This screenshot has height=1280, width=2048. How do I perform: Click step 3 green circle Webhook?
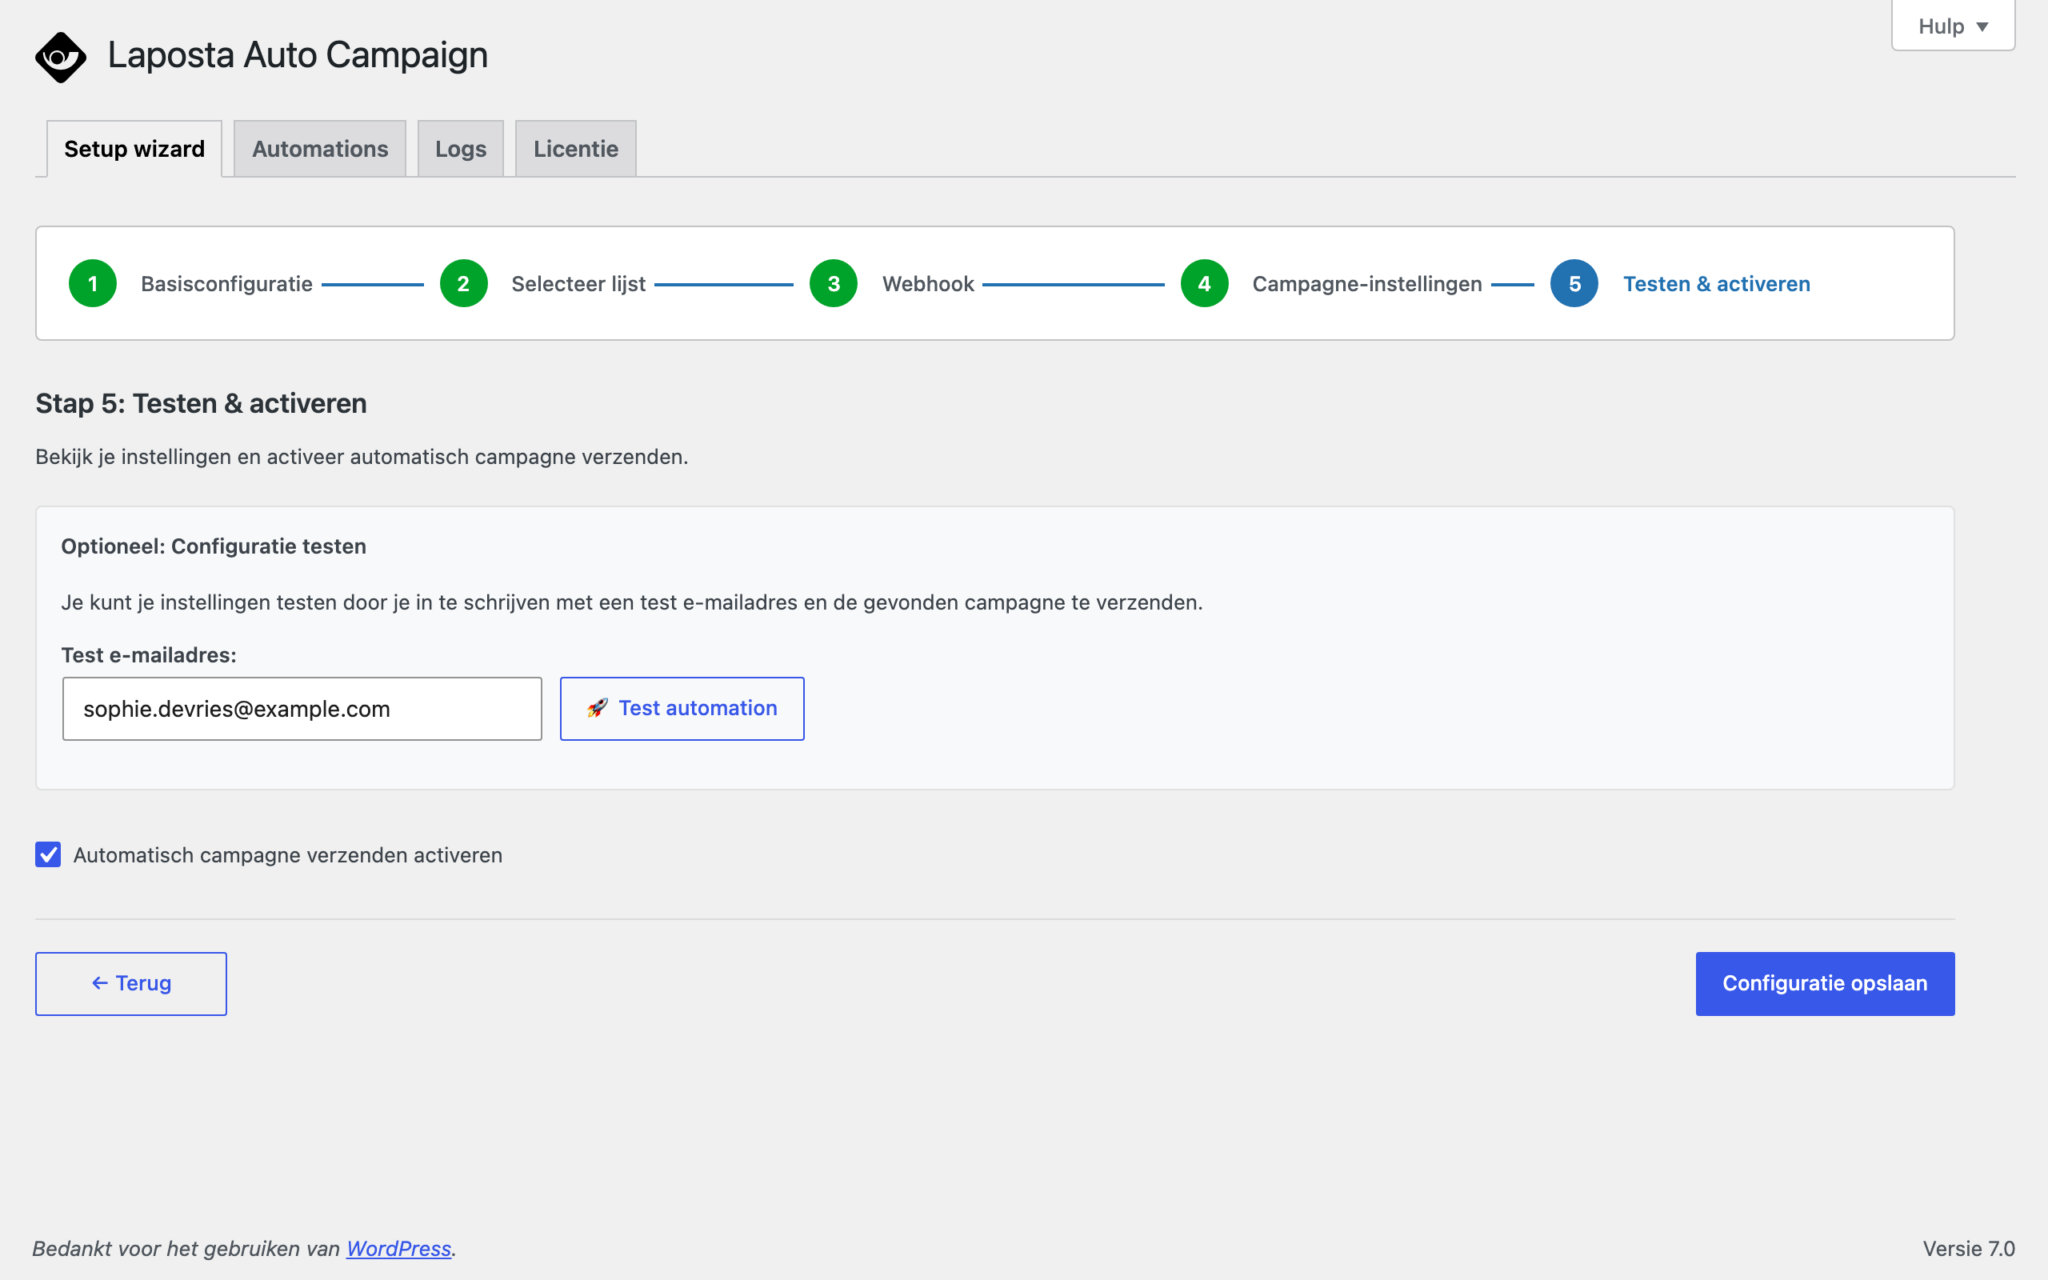pyautogui.click(x=834, y=284)
